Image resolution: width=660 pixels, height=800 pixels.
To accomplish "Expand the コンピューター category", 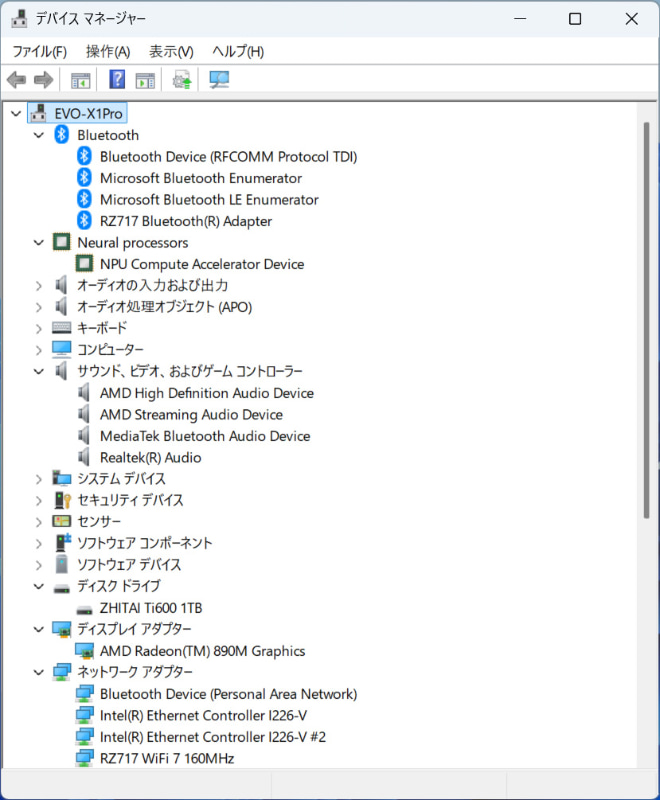I will pyautogui.click(x=39, y=350).
